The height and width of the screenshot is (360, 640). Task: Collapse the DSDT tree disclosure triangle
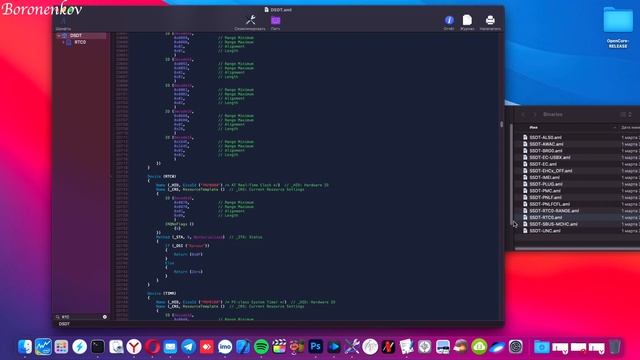(x=59, y=36)
